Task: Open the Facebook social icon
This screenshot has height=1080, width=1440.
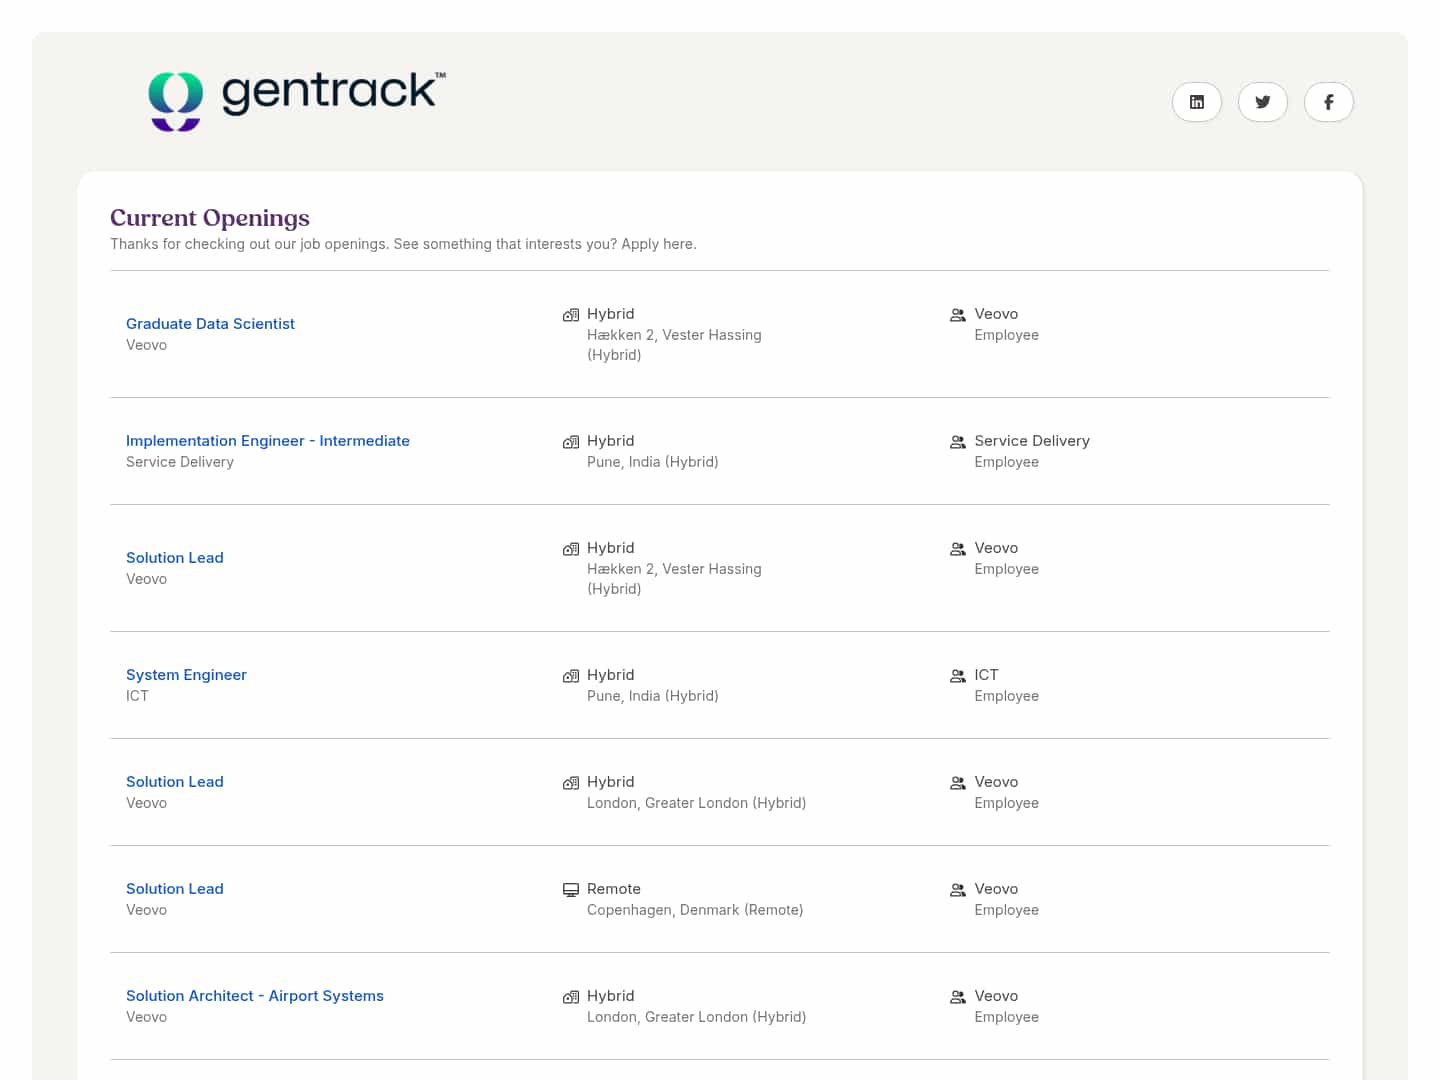Action: (x=1328, y=102)
